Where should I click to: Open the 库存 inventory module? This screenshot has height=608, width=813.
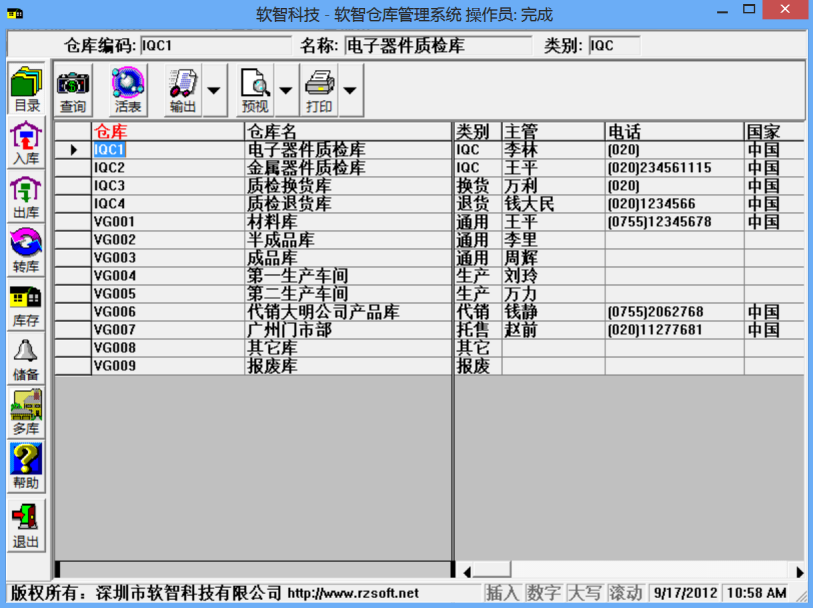pyautogui.click(x=26, y=305)
